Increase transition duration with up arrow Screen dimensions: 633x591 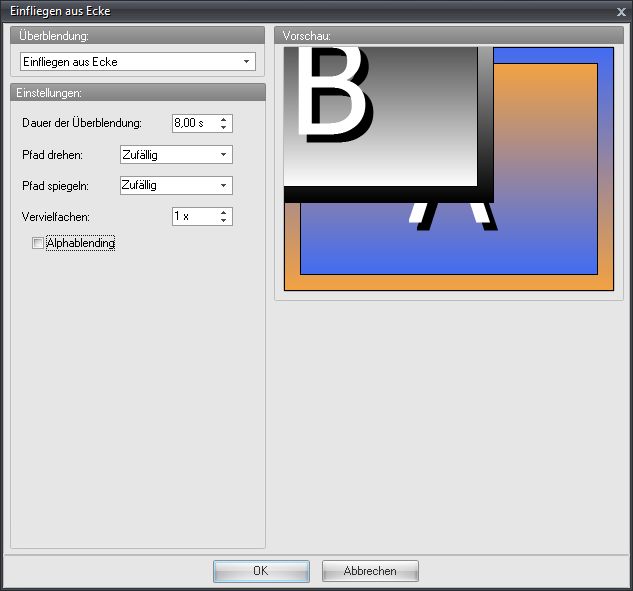224,119
